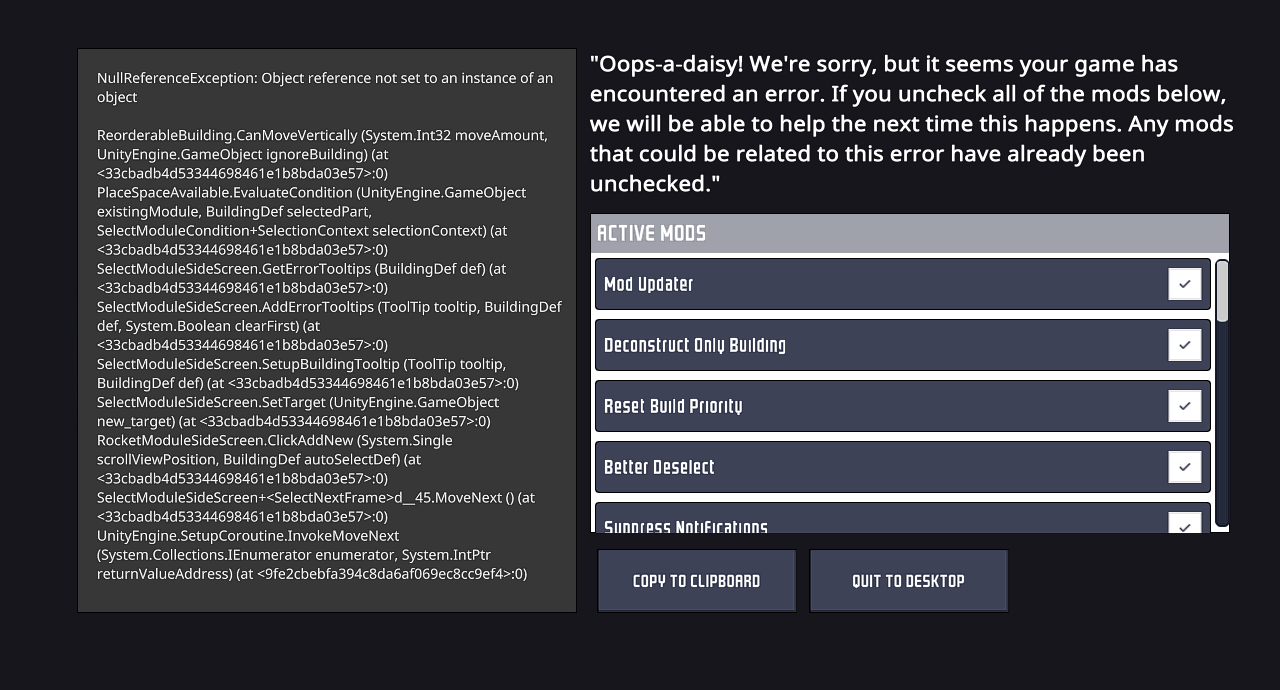Disable the Better Deselect mod checkbox

tap(1184, 467)
